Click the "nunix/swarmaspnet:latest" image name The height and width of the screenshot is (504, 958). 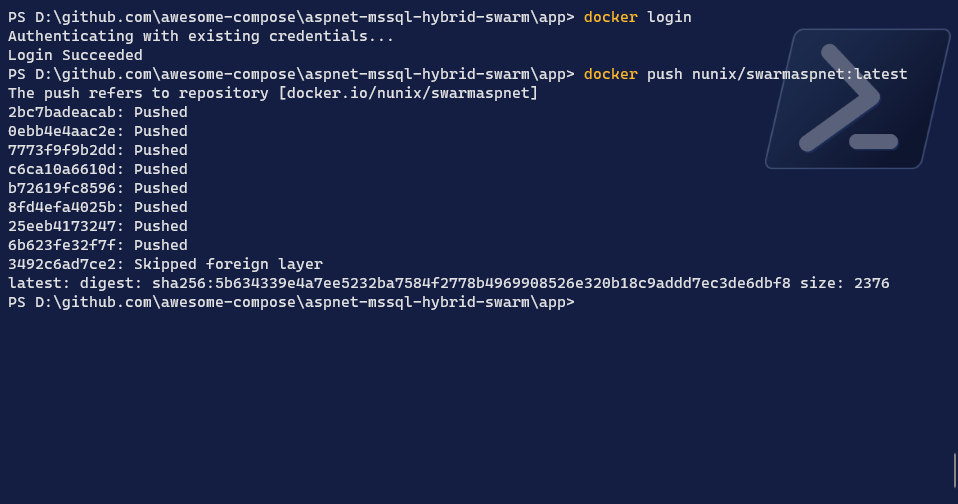tap(799, 74)
